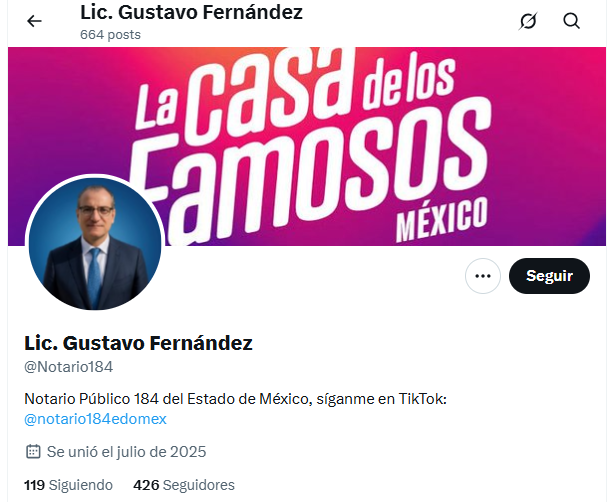616x502 pixels.
Task: Click the bold profile name below avatar
Action: [x=138, y=343]
